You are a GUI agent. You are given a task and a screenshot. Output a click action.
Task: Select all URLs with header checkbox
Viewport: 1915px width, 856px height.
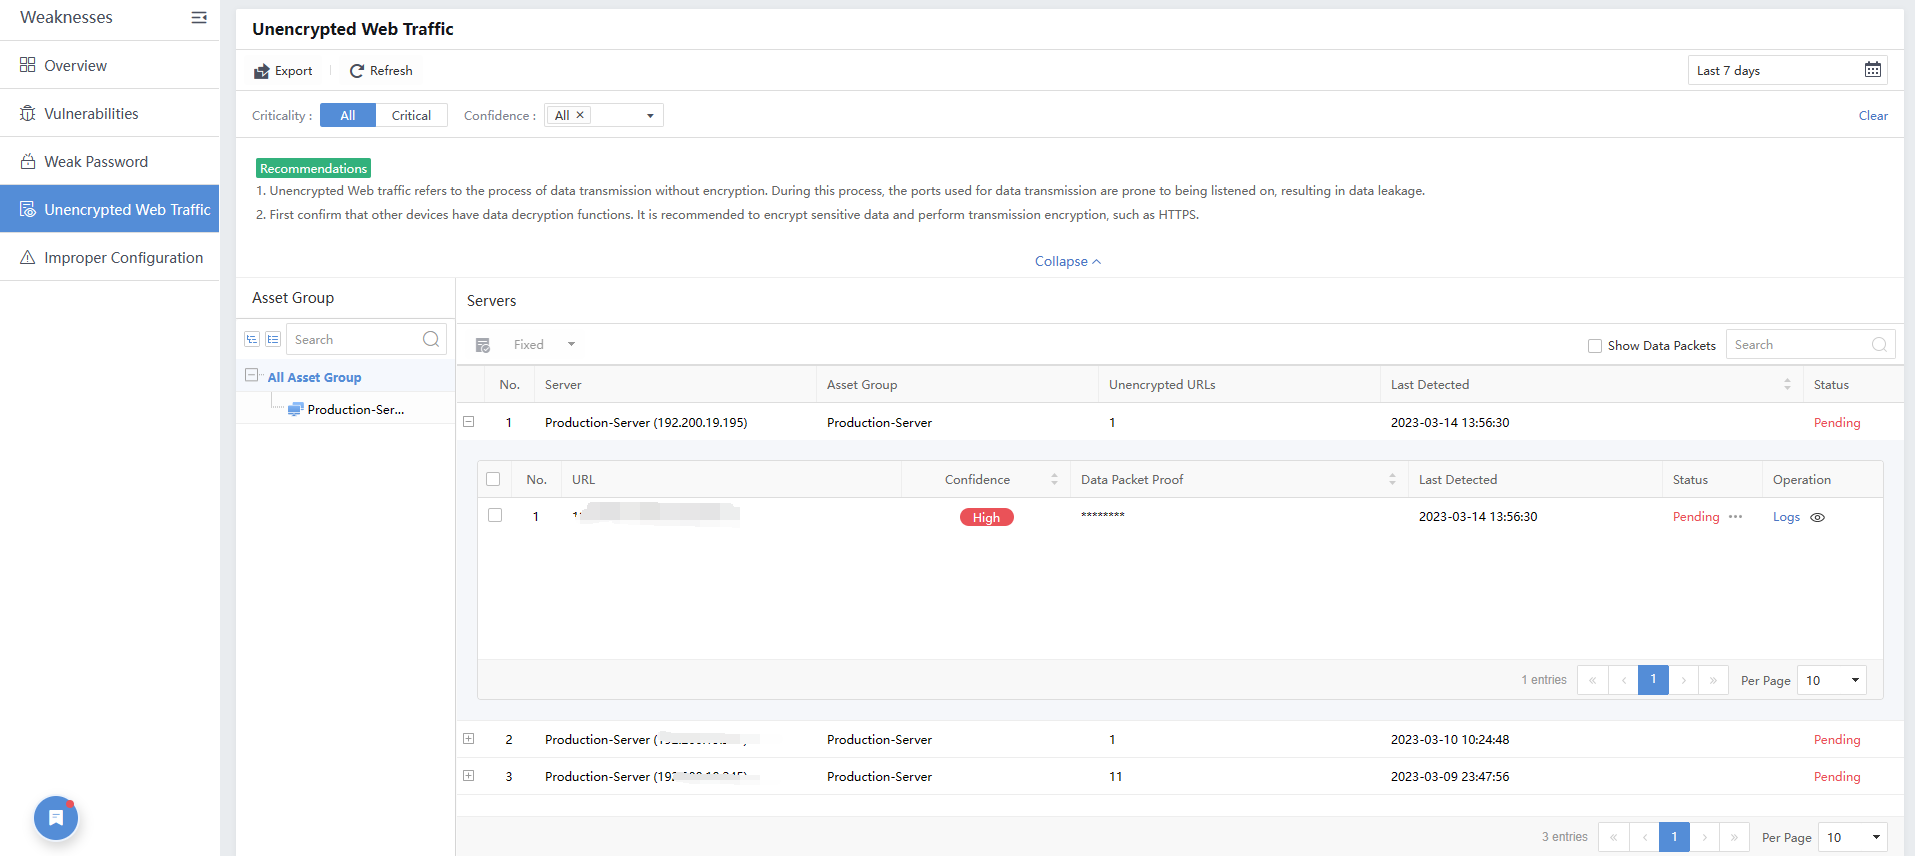493,480
